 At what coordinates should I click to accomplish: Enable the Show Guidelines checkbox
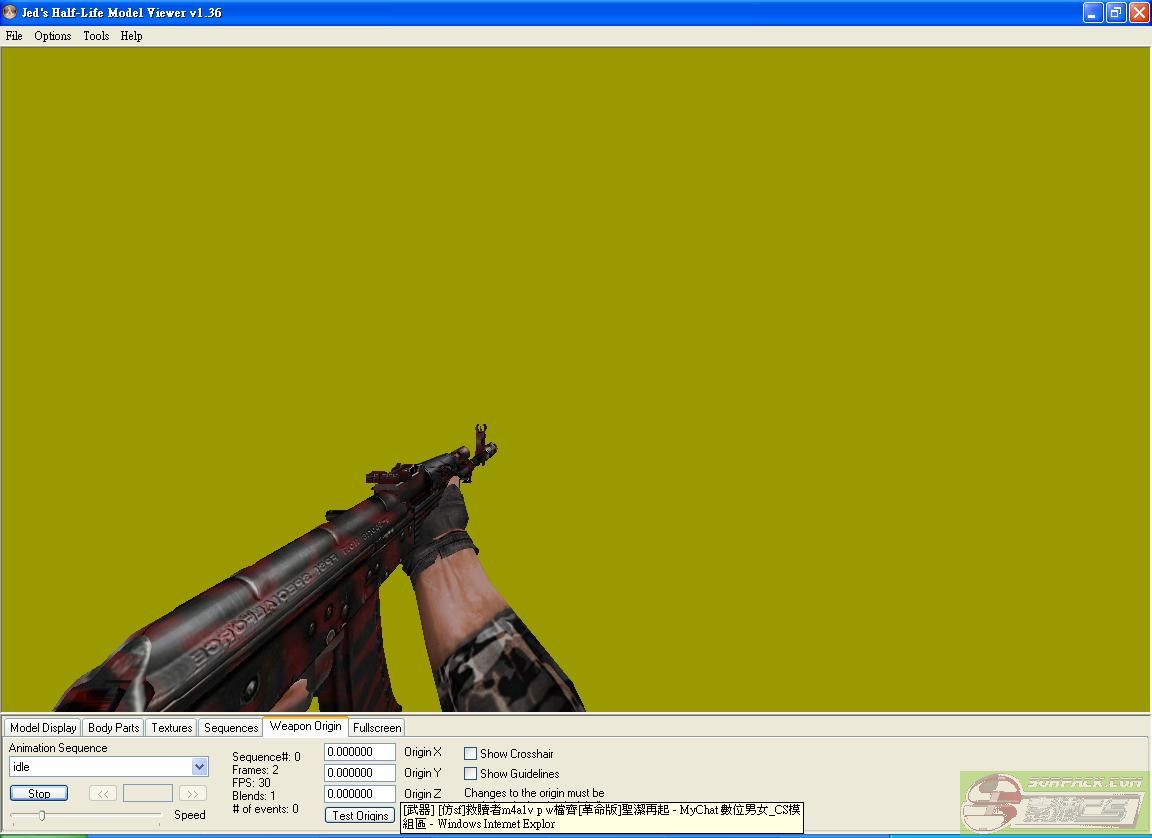pos(470,773)
